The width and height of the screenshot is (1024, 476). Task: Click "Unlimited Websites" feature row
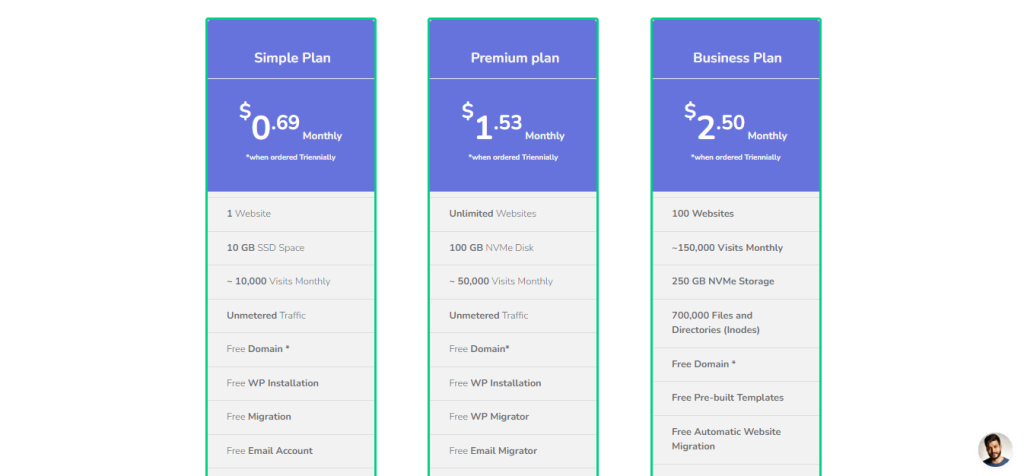pyautogui.click(x=492, y=214)
